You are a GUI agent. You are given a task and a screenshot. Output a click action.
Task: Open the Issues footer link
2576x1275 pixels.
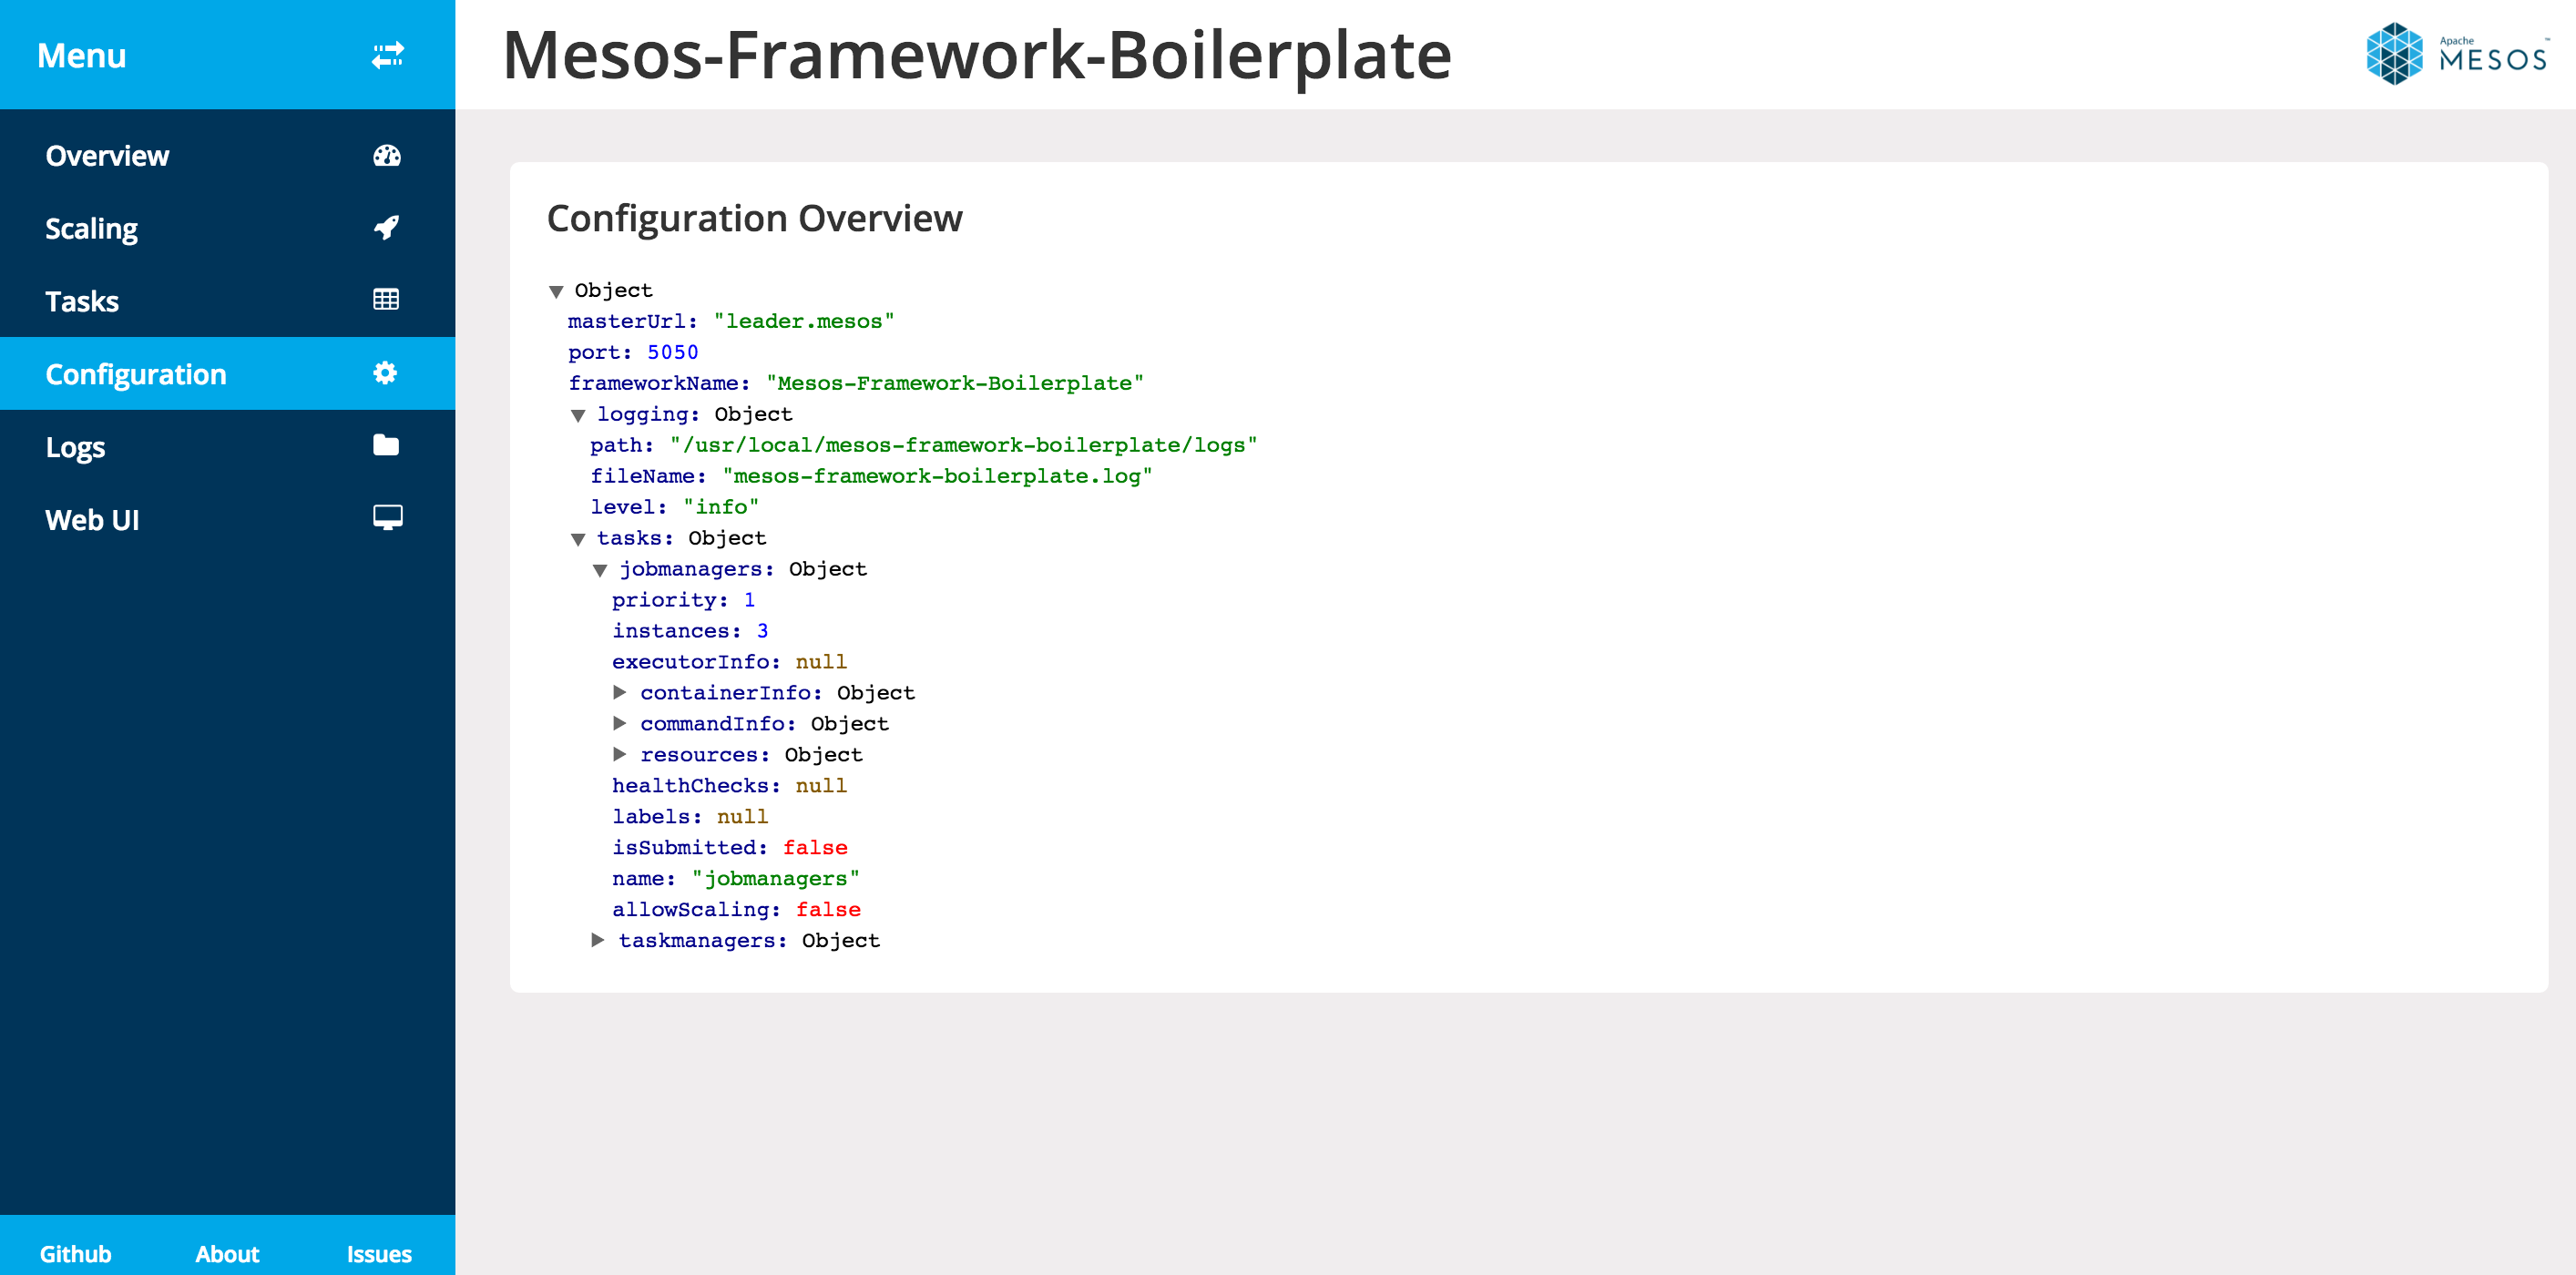point(379,1254)
